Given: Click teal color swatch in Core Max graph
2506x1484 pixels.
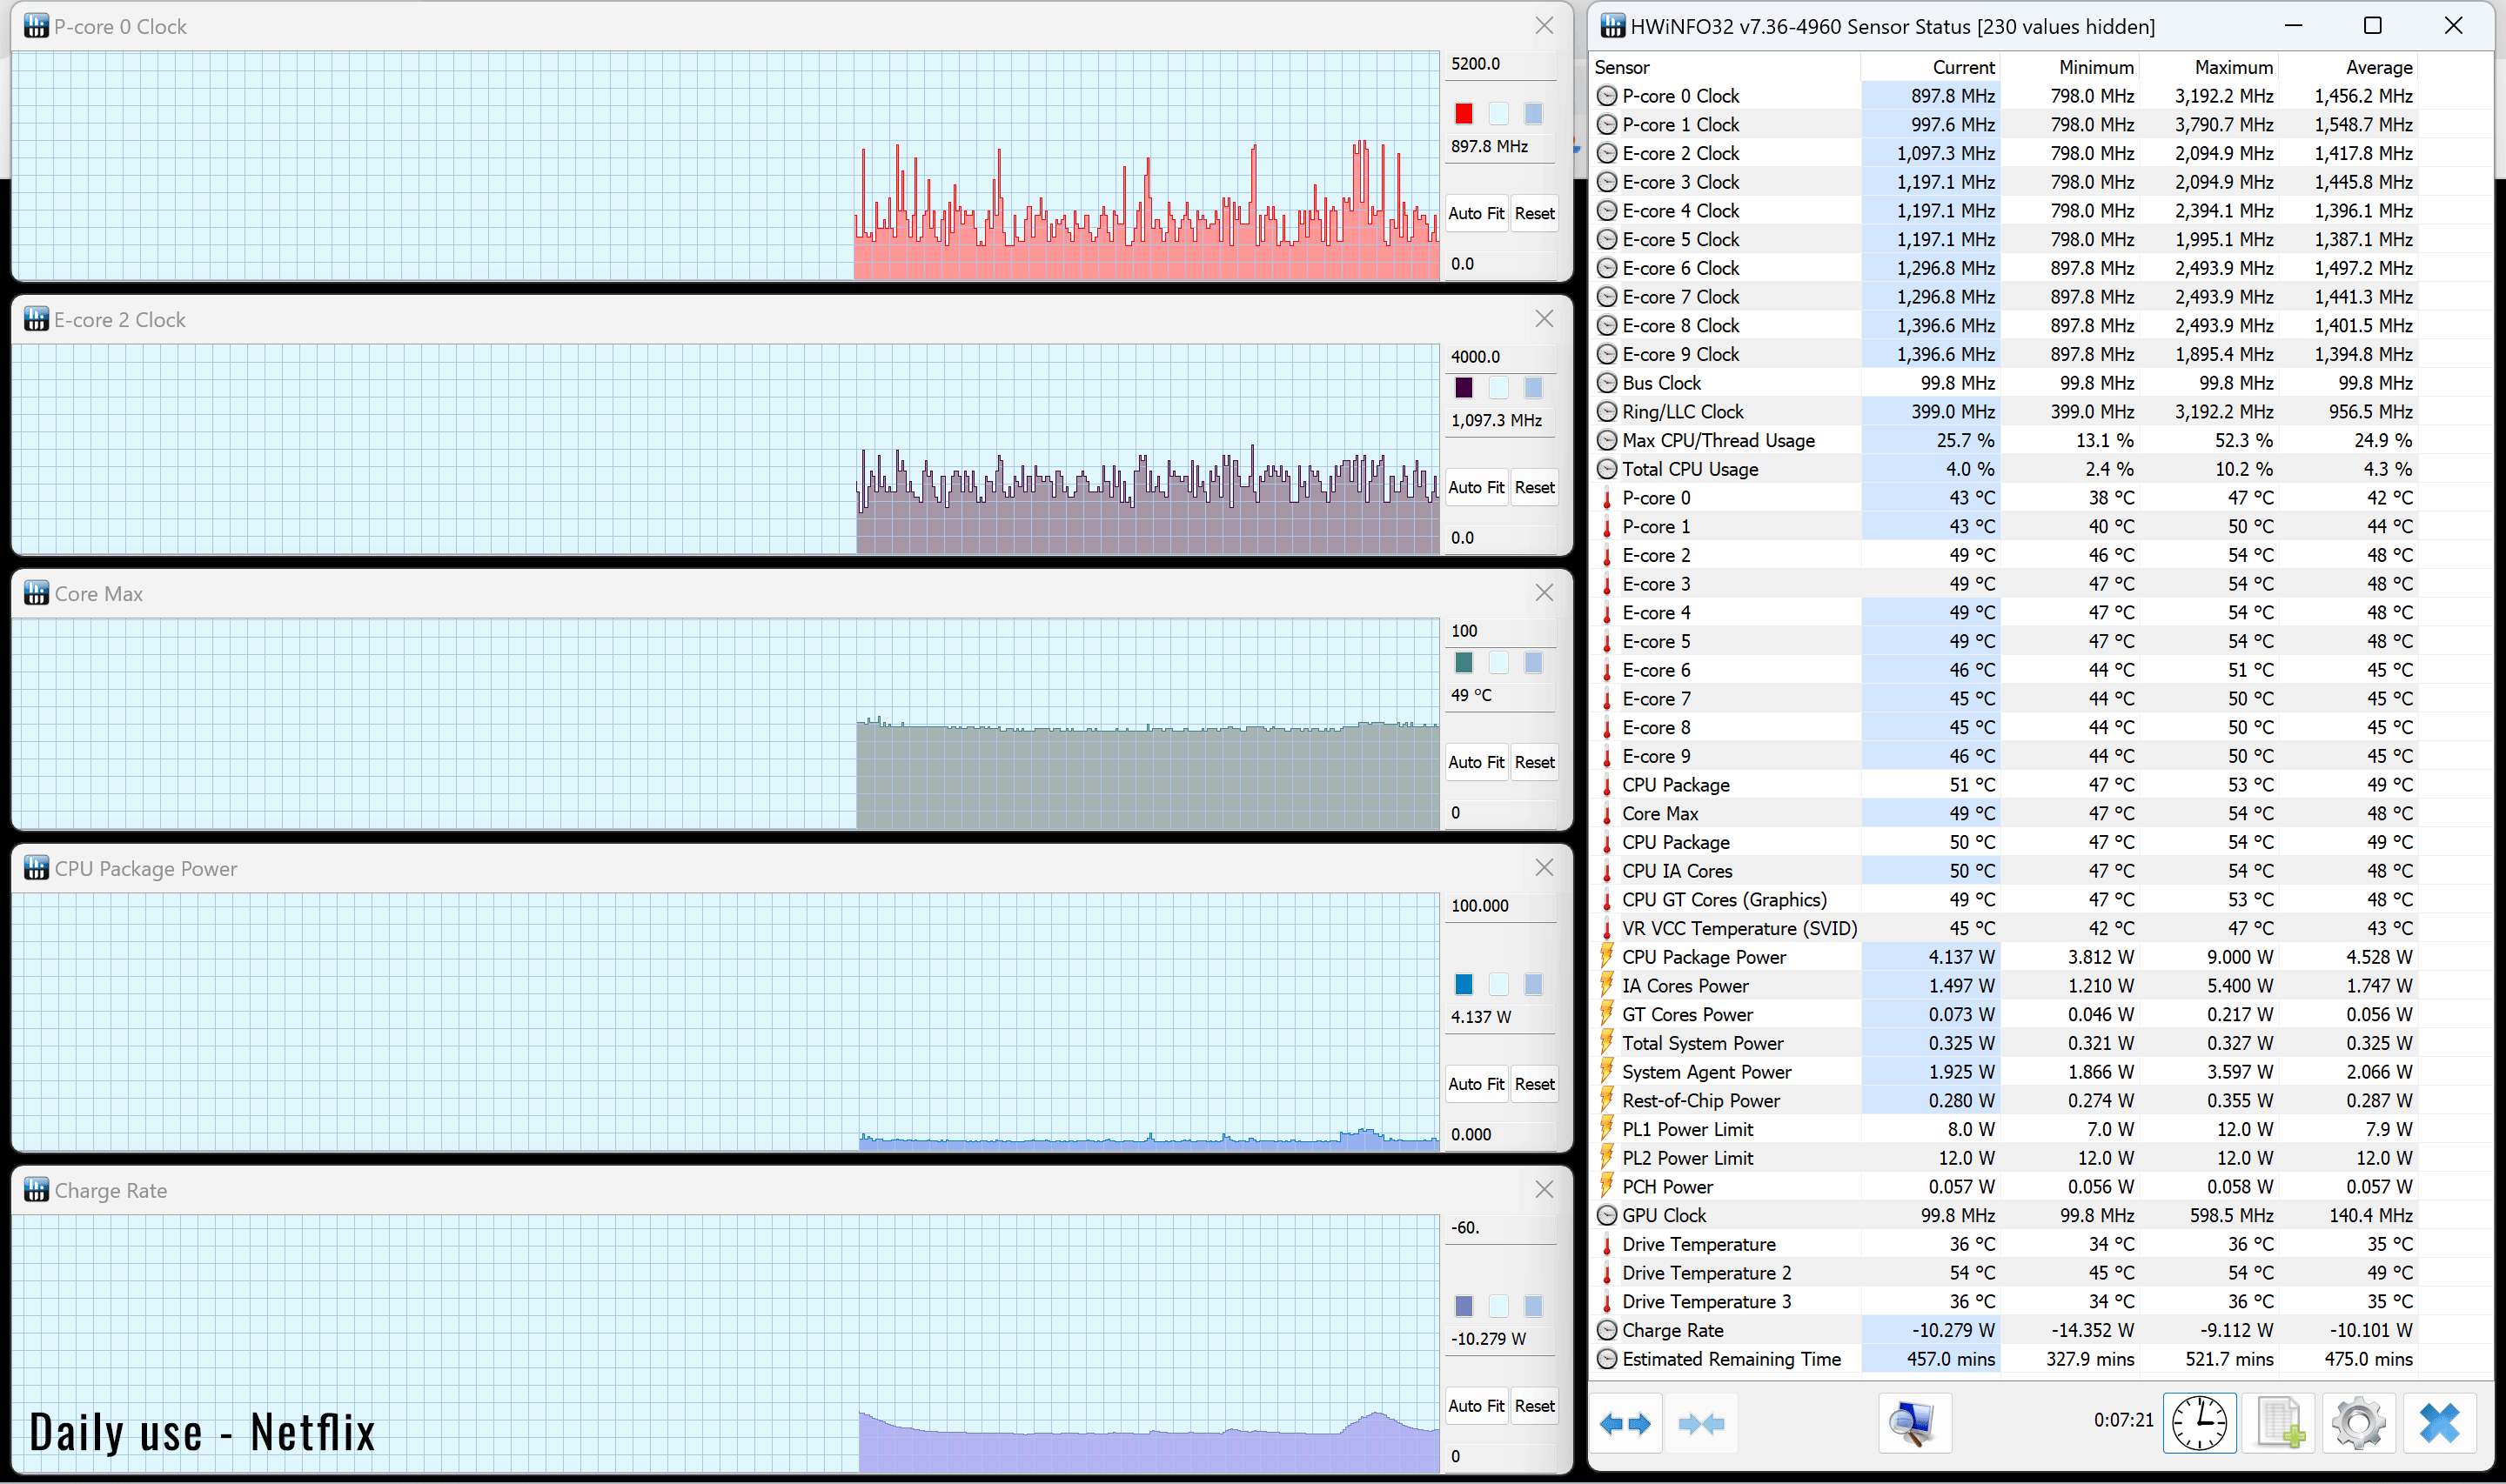Looking at the screenshot, I should coord(1464,662).
